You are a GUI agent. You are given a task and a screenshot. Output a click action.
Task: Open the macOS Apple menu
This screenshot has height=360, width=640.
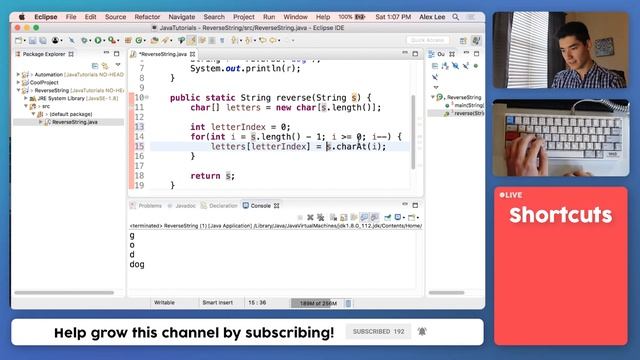click(22, 17)
